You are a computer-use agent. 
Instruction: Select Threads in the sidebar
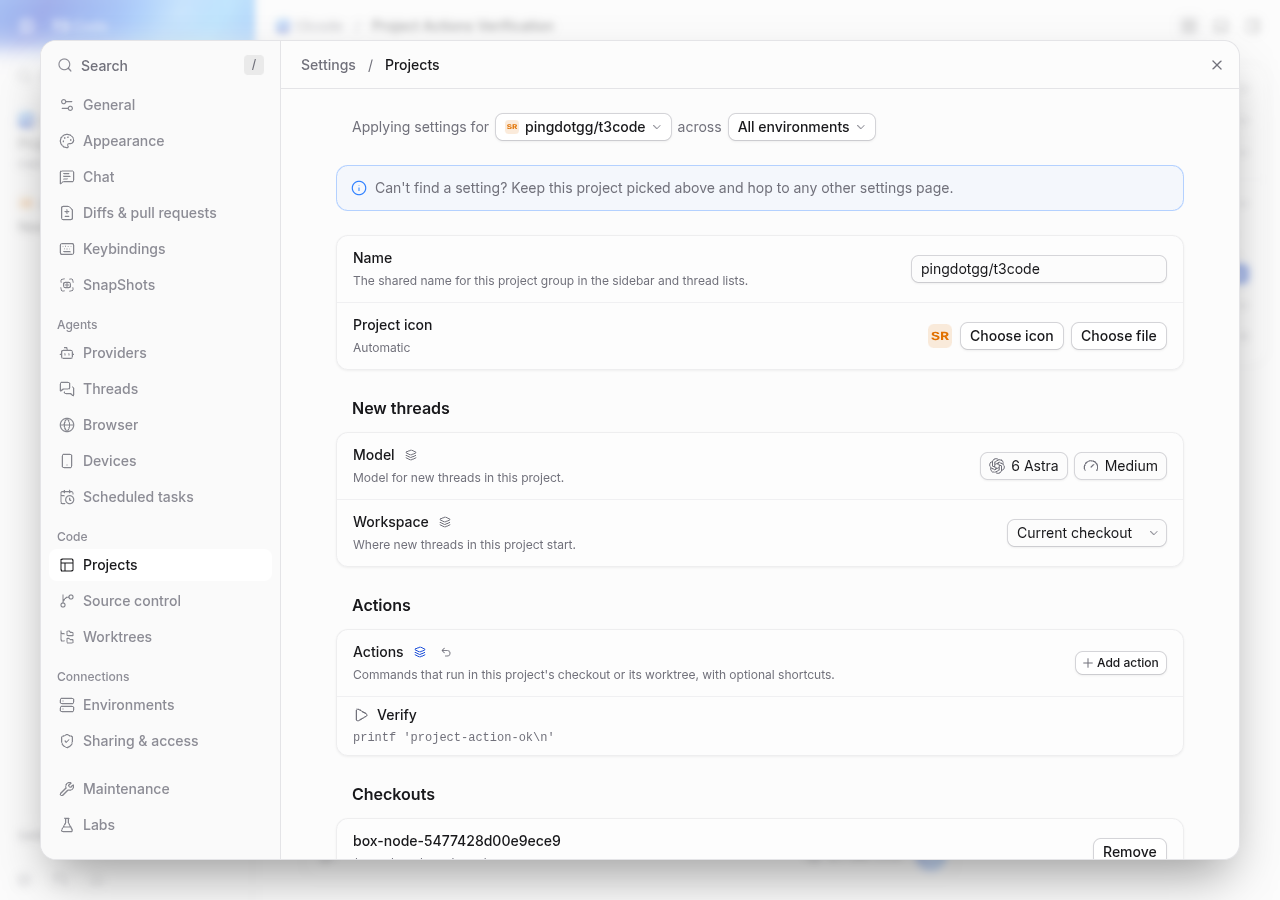[x=160, y=389]
